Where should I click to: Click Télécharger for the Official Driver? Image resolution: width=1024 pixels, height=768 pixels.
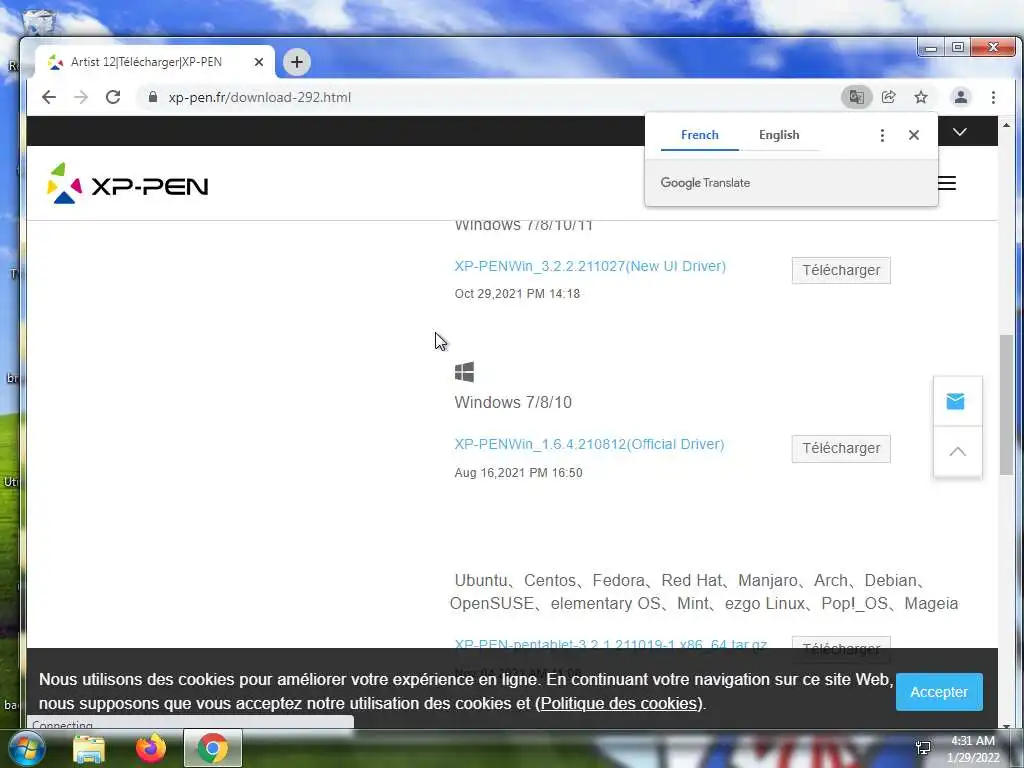[x=841, y=449]
